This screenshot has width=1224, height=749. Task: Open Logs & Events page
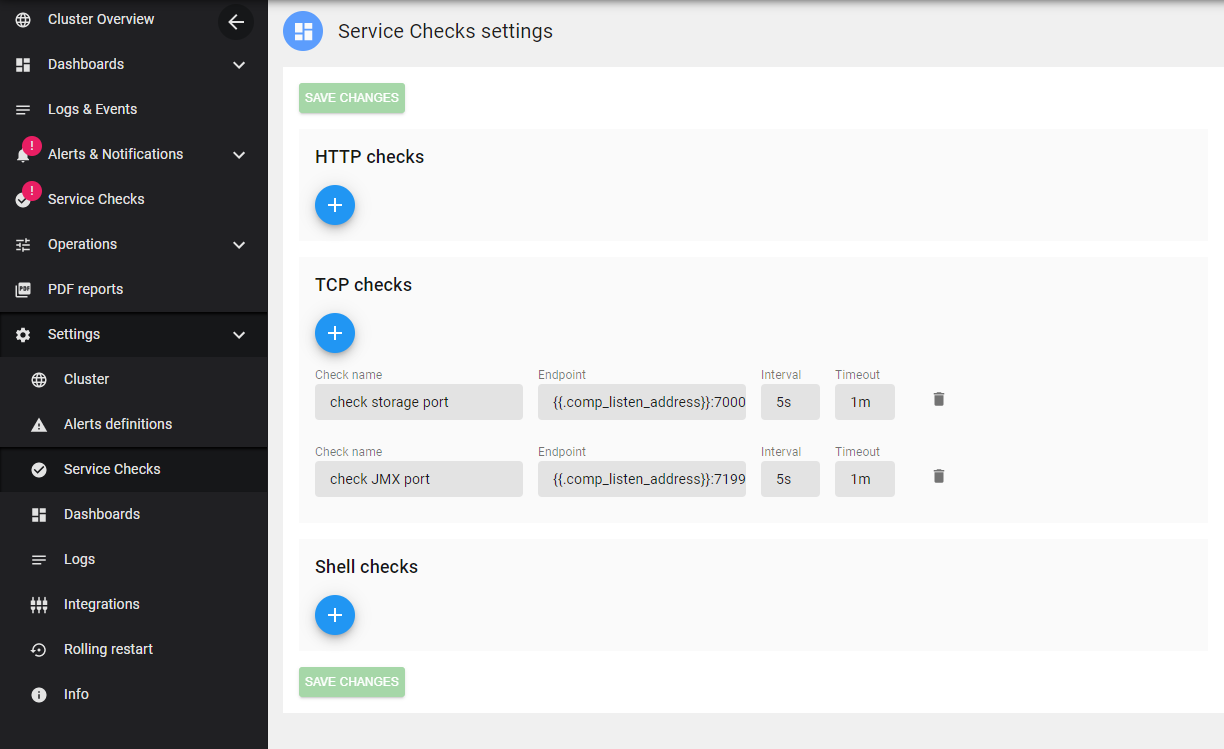(92, 109)
